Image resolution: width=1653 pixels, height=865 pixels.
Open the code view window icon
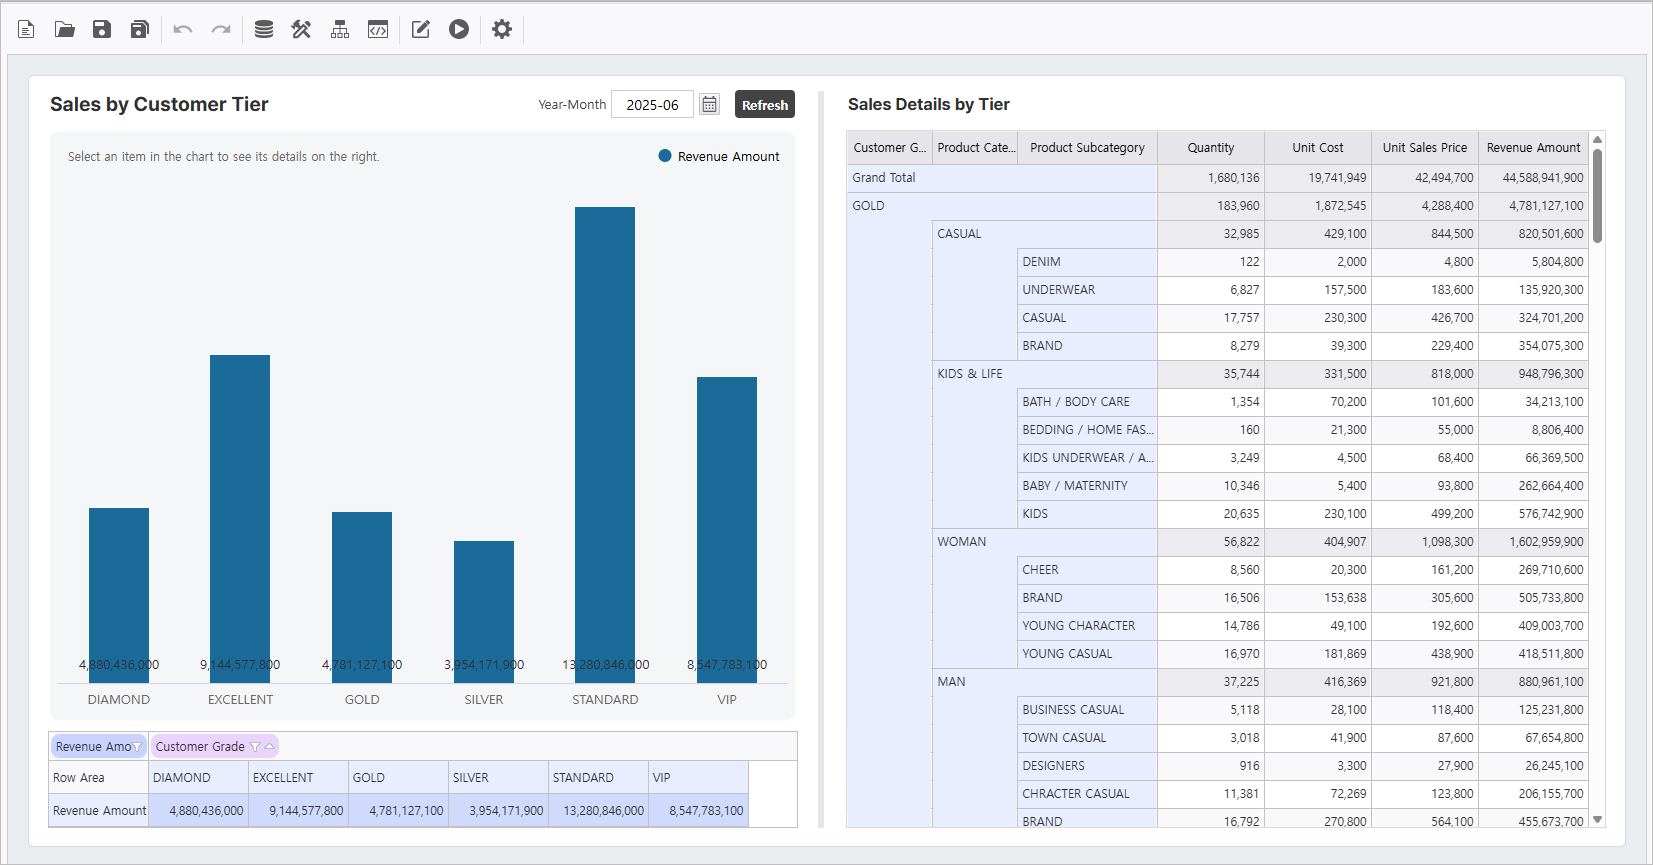click(378, 29)
